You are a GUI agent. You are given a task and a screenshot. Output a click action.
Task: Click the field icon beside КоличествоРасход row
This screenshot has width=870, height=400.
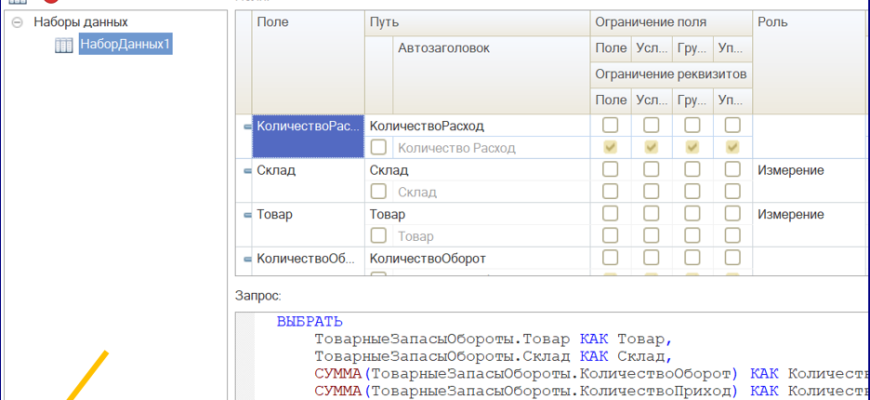247,126
